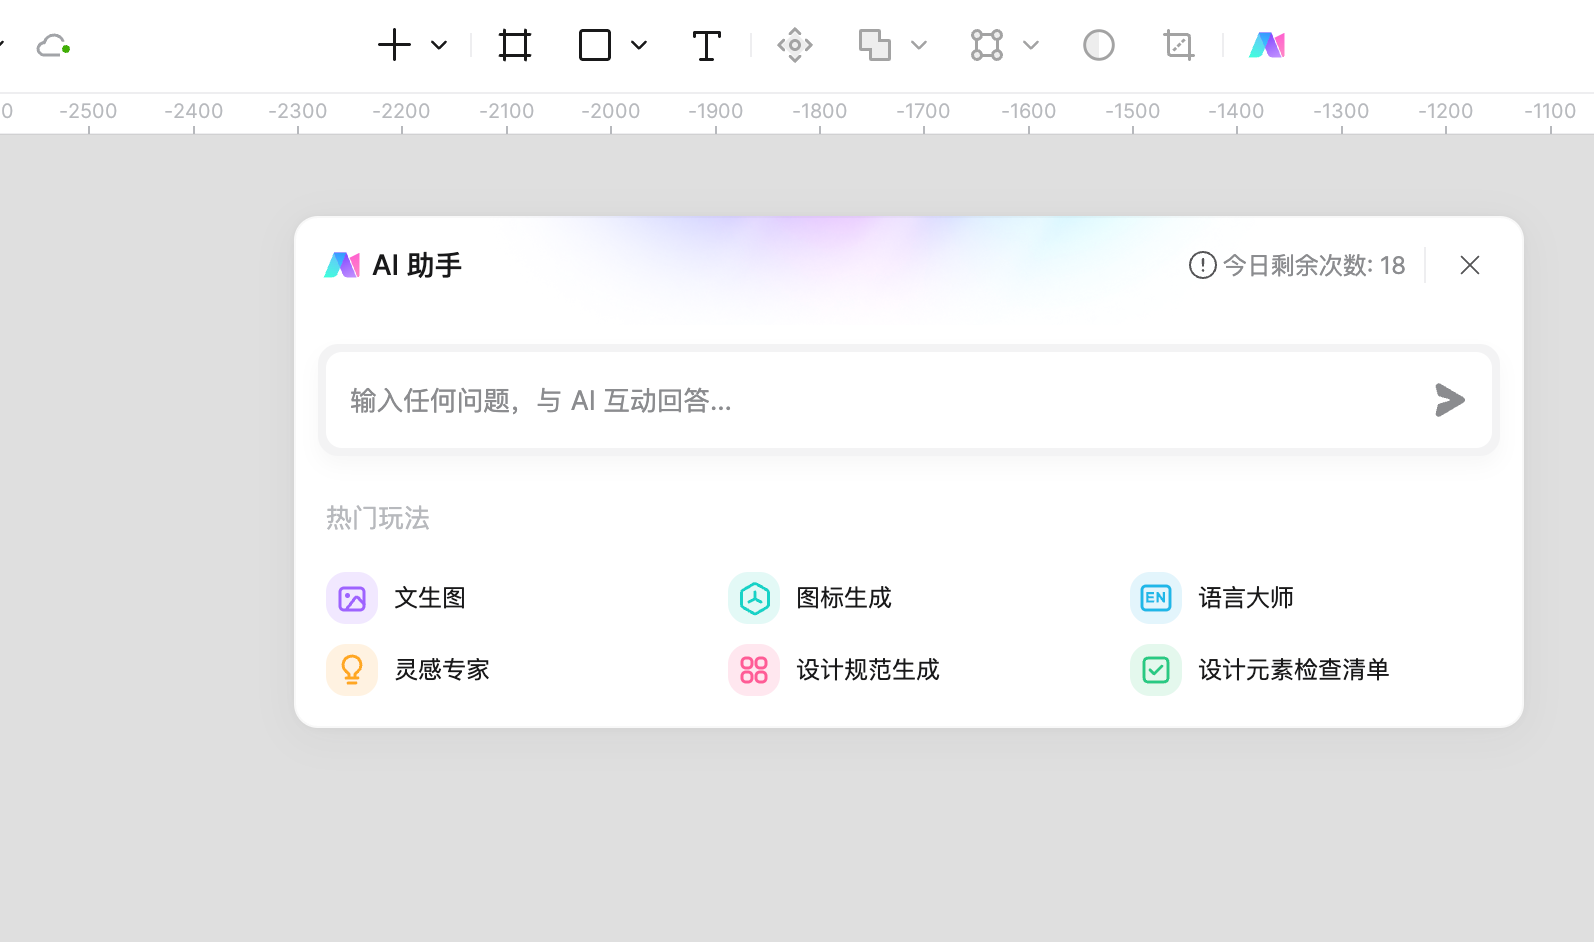Viewport: 1594px width, 942px height.
Task: Open the path edit options dropdown
Action: click(1031, 45)
